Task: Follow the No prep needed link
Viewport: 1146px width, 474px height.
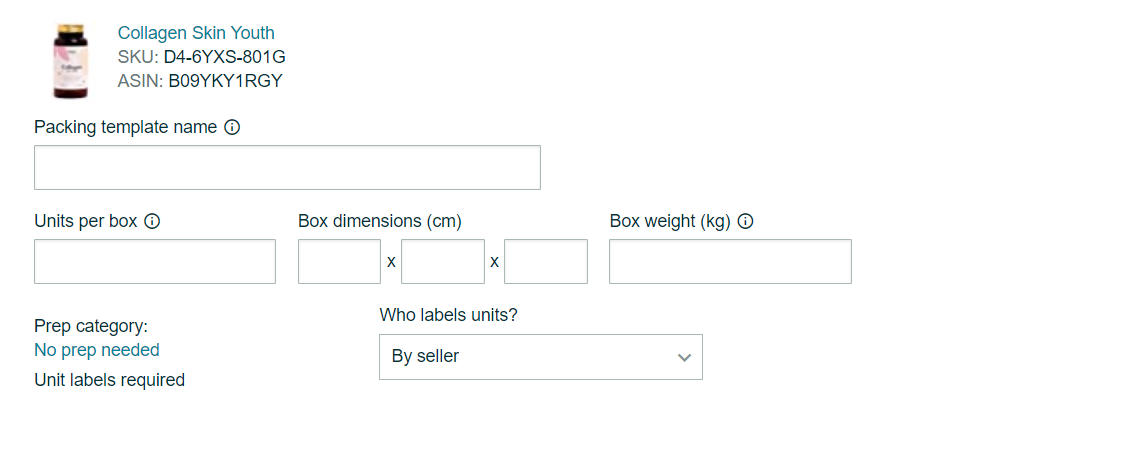Action: [x=96, y=350]
